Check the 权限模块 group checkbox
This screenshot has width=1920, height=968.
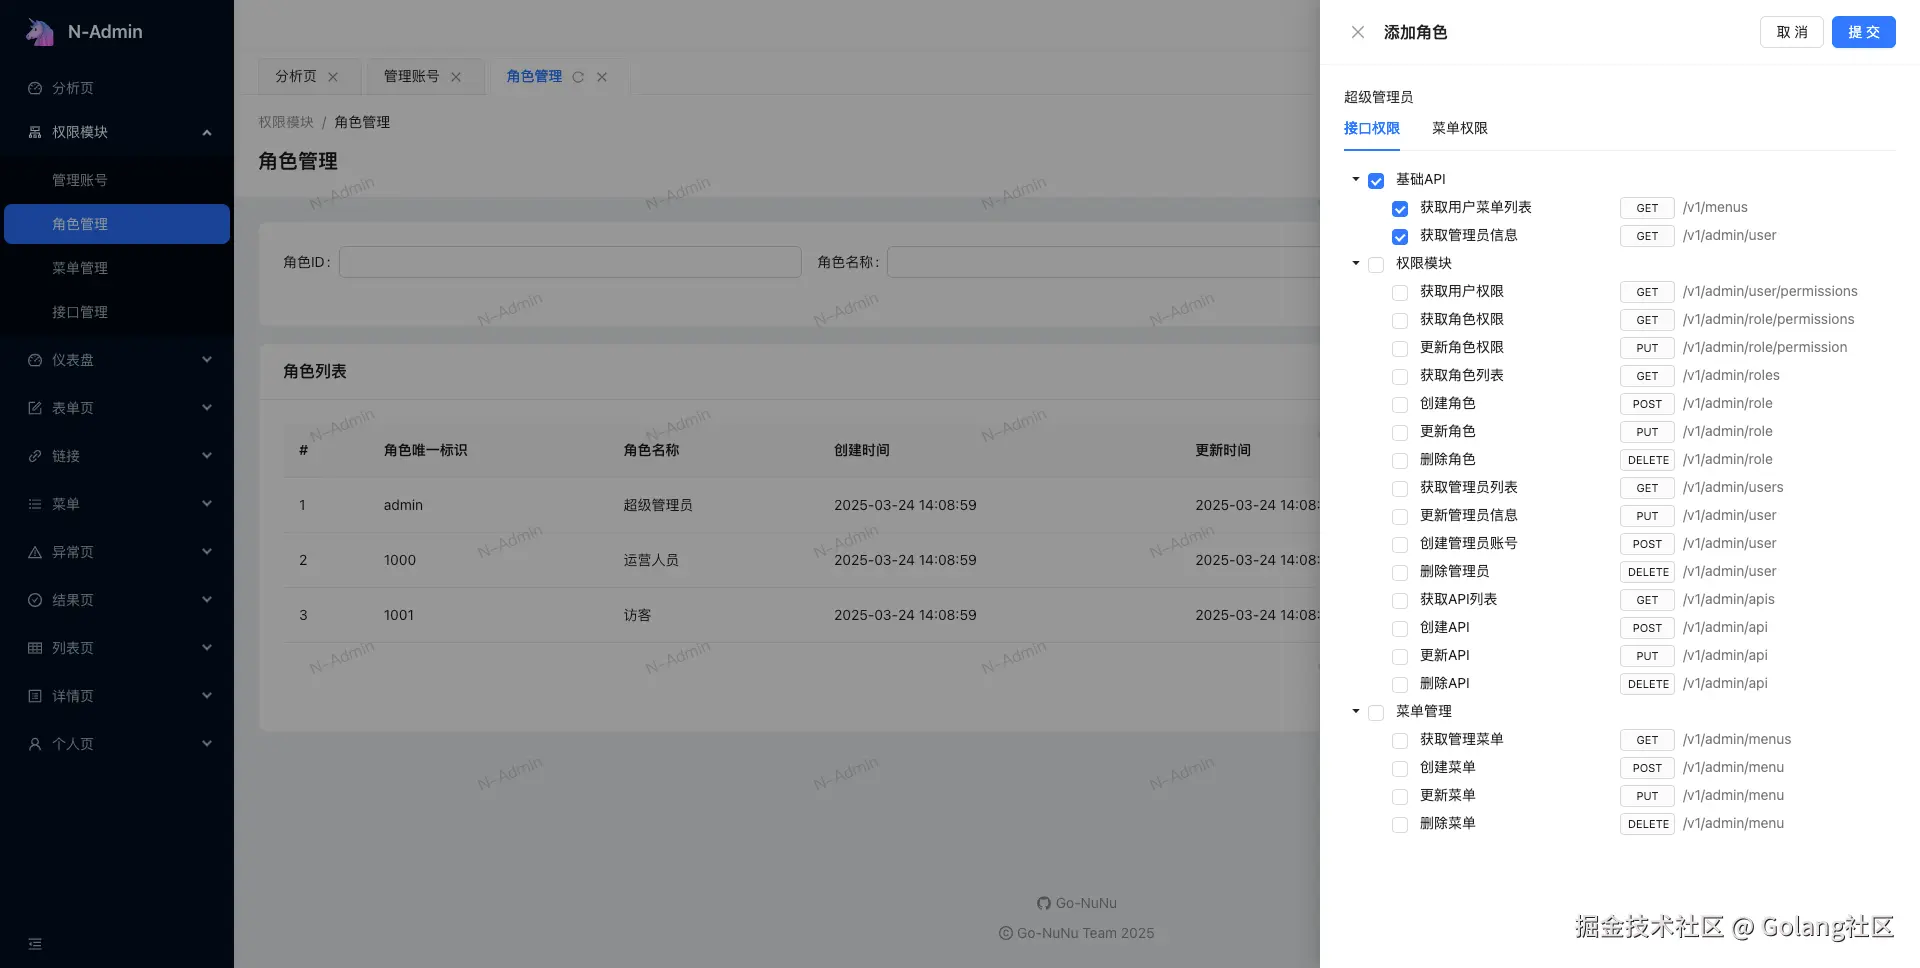click(1376, 264)
